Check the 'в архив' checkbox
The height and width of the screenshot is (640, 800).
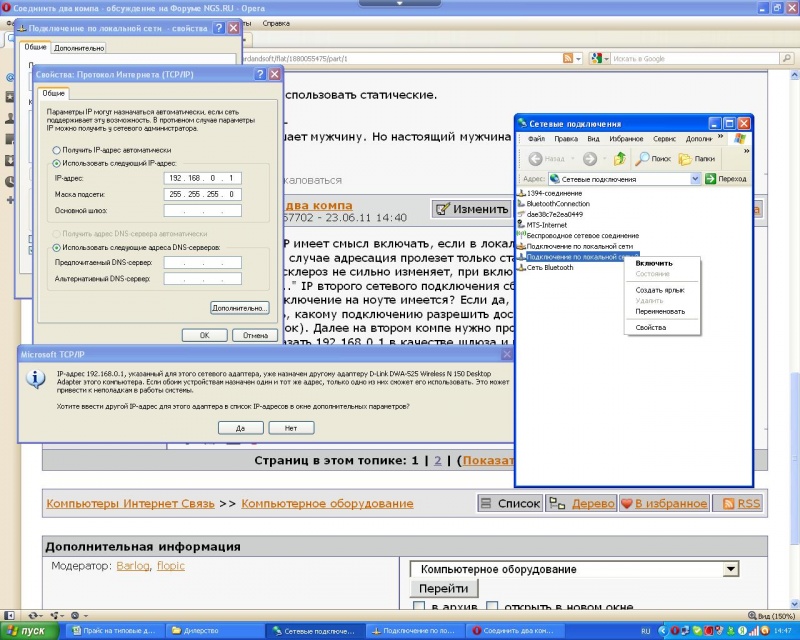[419, 607]
